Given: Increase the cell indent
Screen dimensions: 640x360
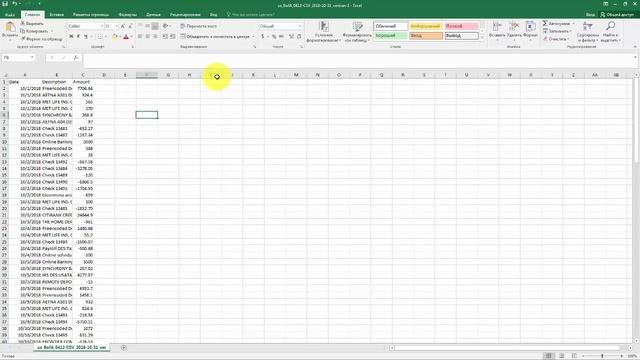Looking at the screenshot, I should [172, 37].
